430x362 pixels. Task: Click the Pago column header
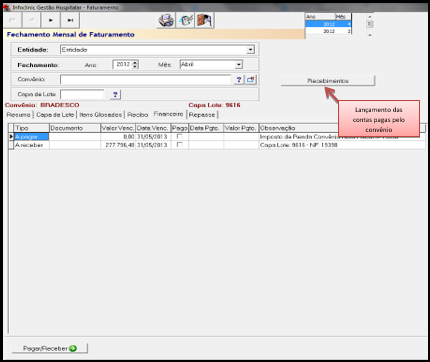coord(180,128)
